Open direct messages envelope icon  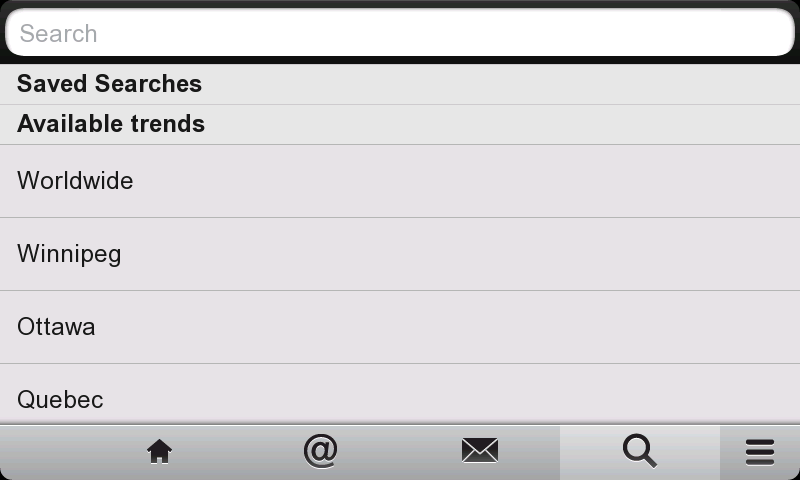[x=480, y=452]
